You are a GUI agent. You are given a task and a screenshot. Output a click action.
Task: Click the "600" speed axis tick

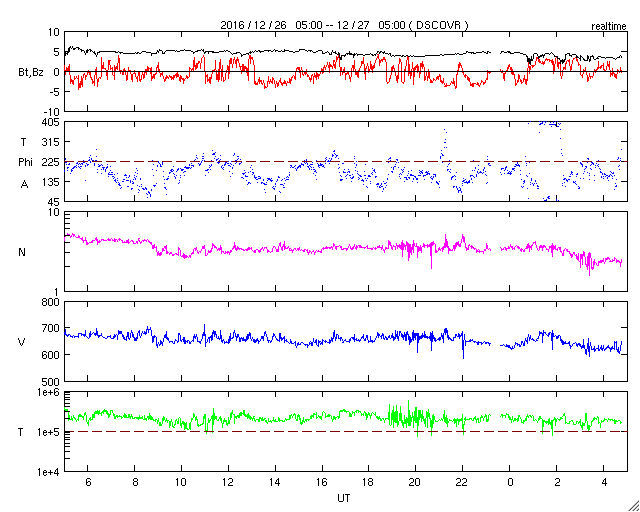(x=52, y=355)
